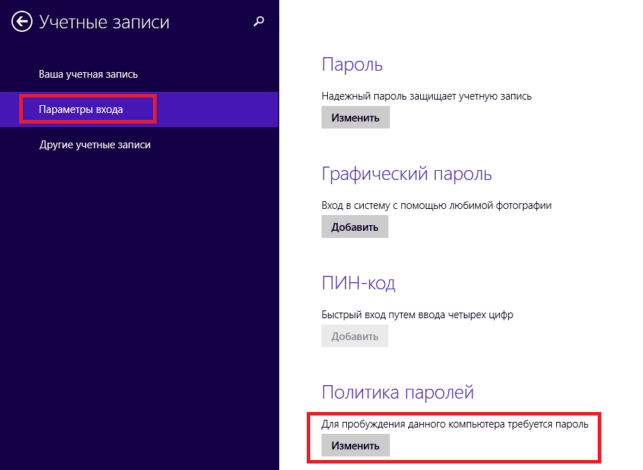Click Изменить under Политика паролей
Screen dimensions: 643x470
(355, 445)
